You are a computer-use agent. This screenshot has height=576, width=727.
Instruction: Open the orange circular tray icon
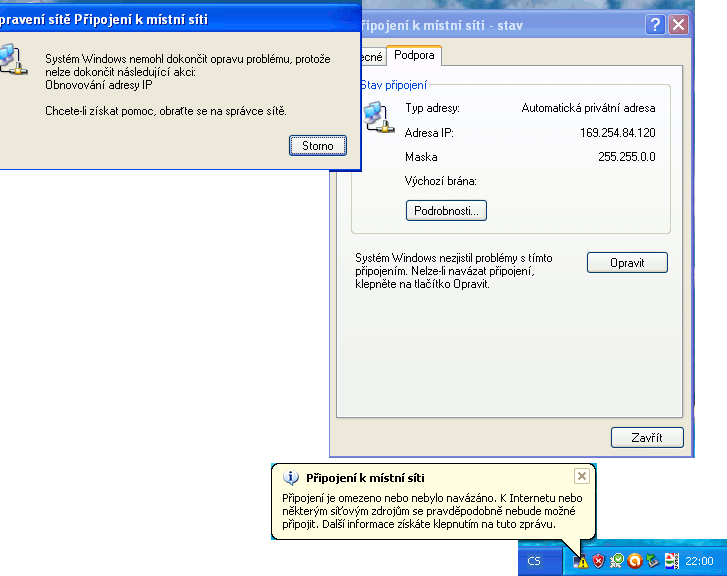point(634,561)
